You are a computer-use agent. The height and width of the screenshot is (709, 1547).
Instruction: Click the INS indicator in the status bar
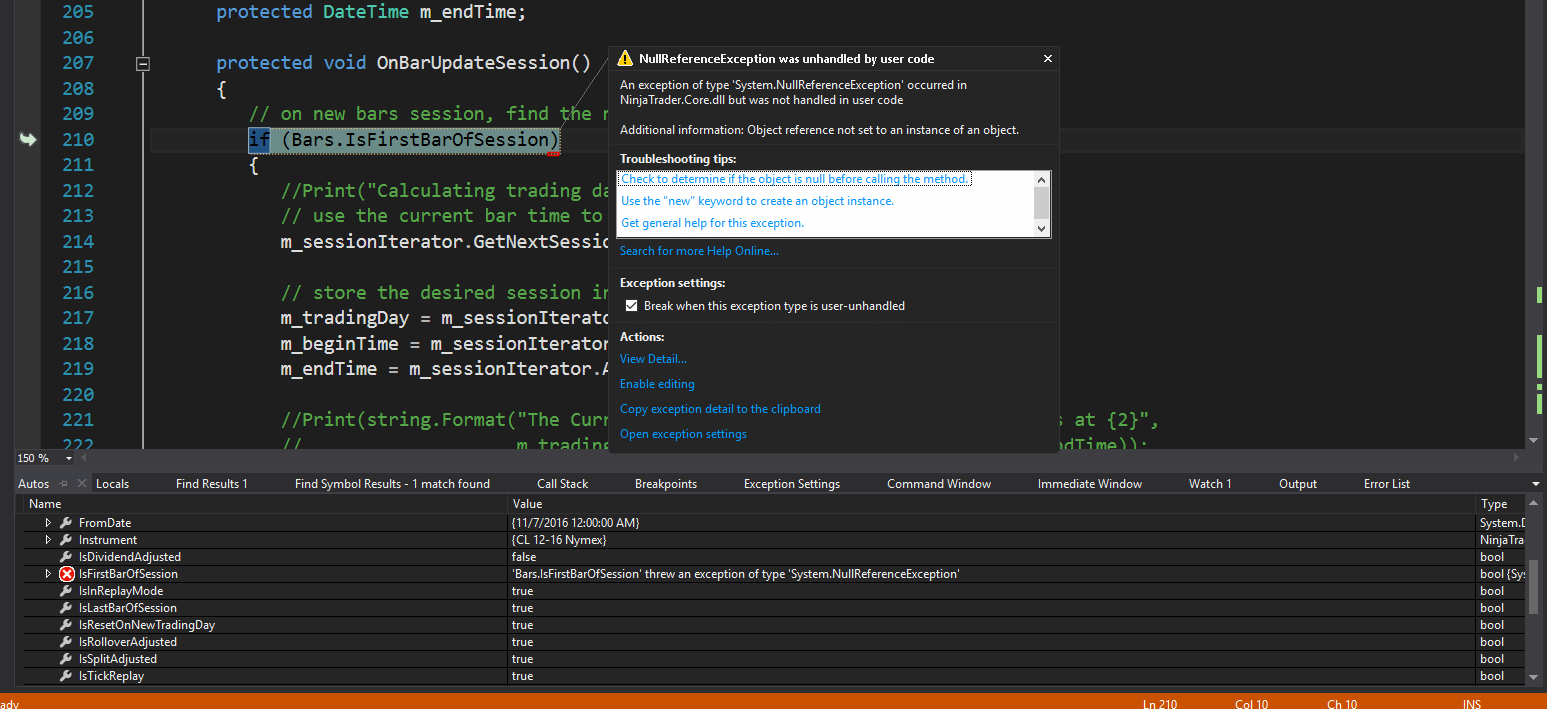(x=1471, y=704)
